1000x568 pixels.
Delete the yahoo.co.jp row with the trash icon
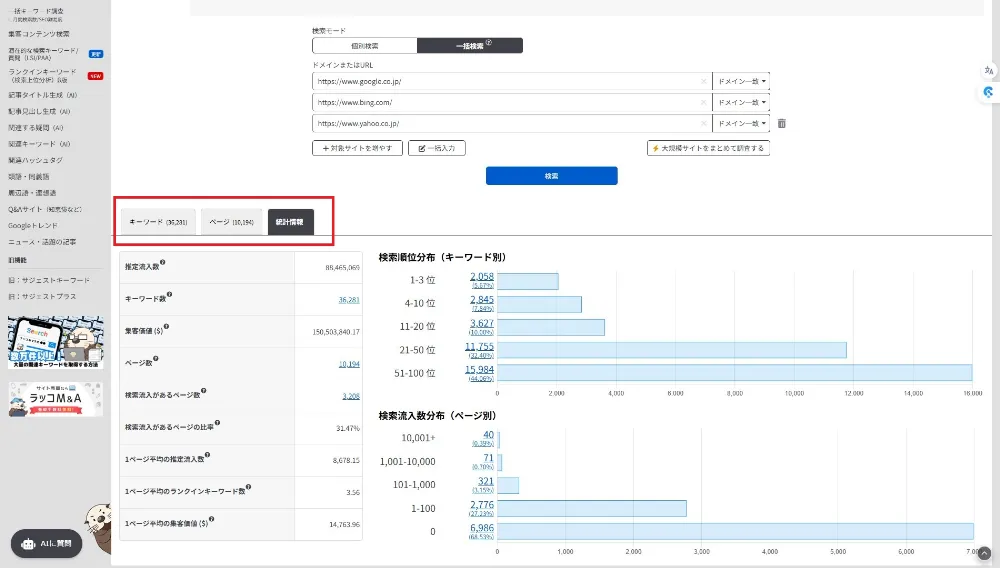click(781, 124)
